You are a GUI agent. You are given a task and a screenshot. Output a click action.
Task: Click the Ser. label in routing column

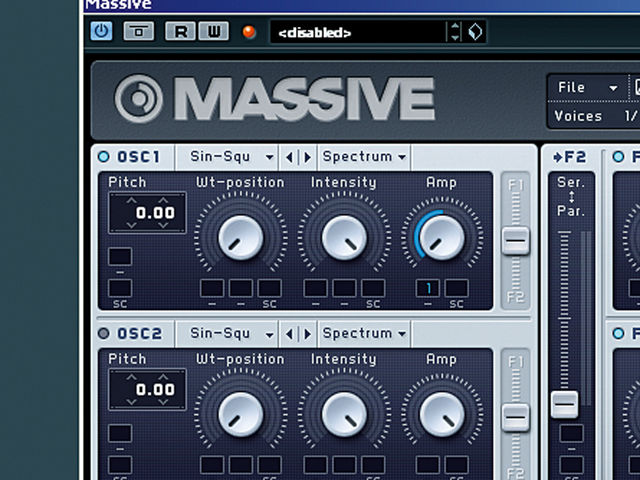pos(571,182)
